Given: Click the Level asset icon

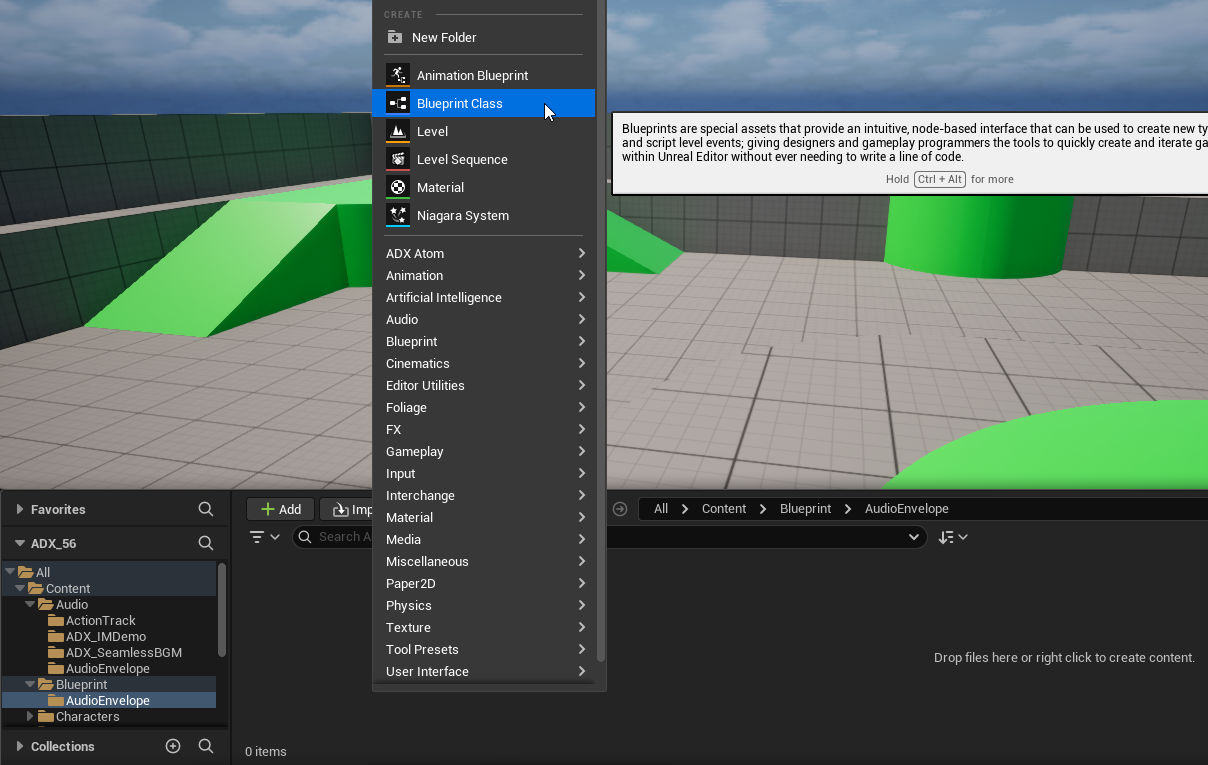Looking at the screenshot, I should (398, 131).
